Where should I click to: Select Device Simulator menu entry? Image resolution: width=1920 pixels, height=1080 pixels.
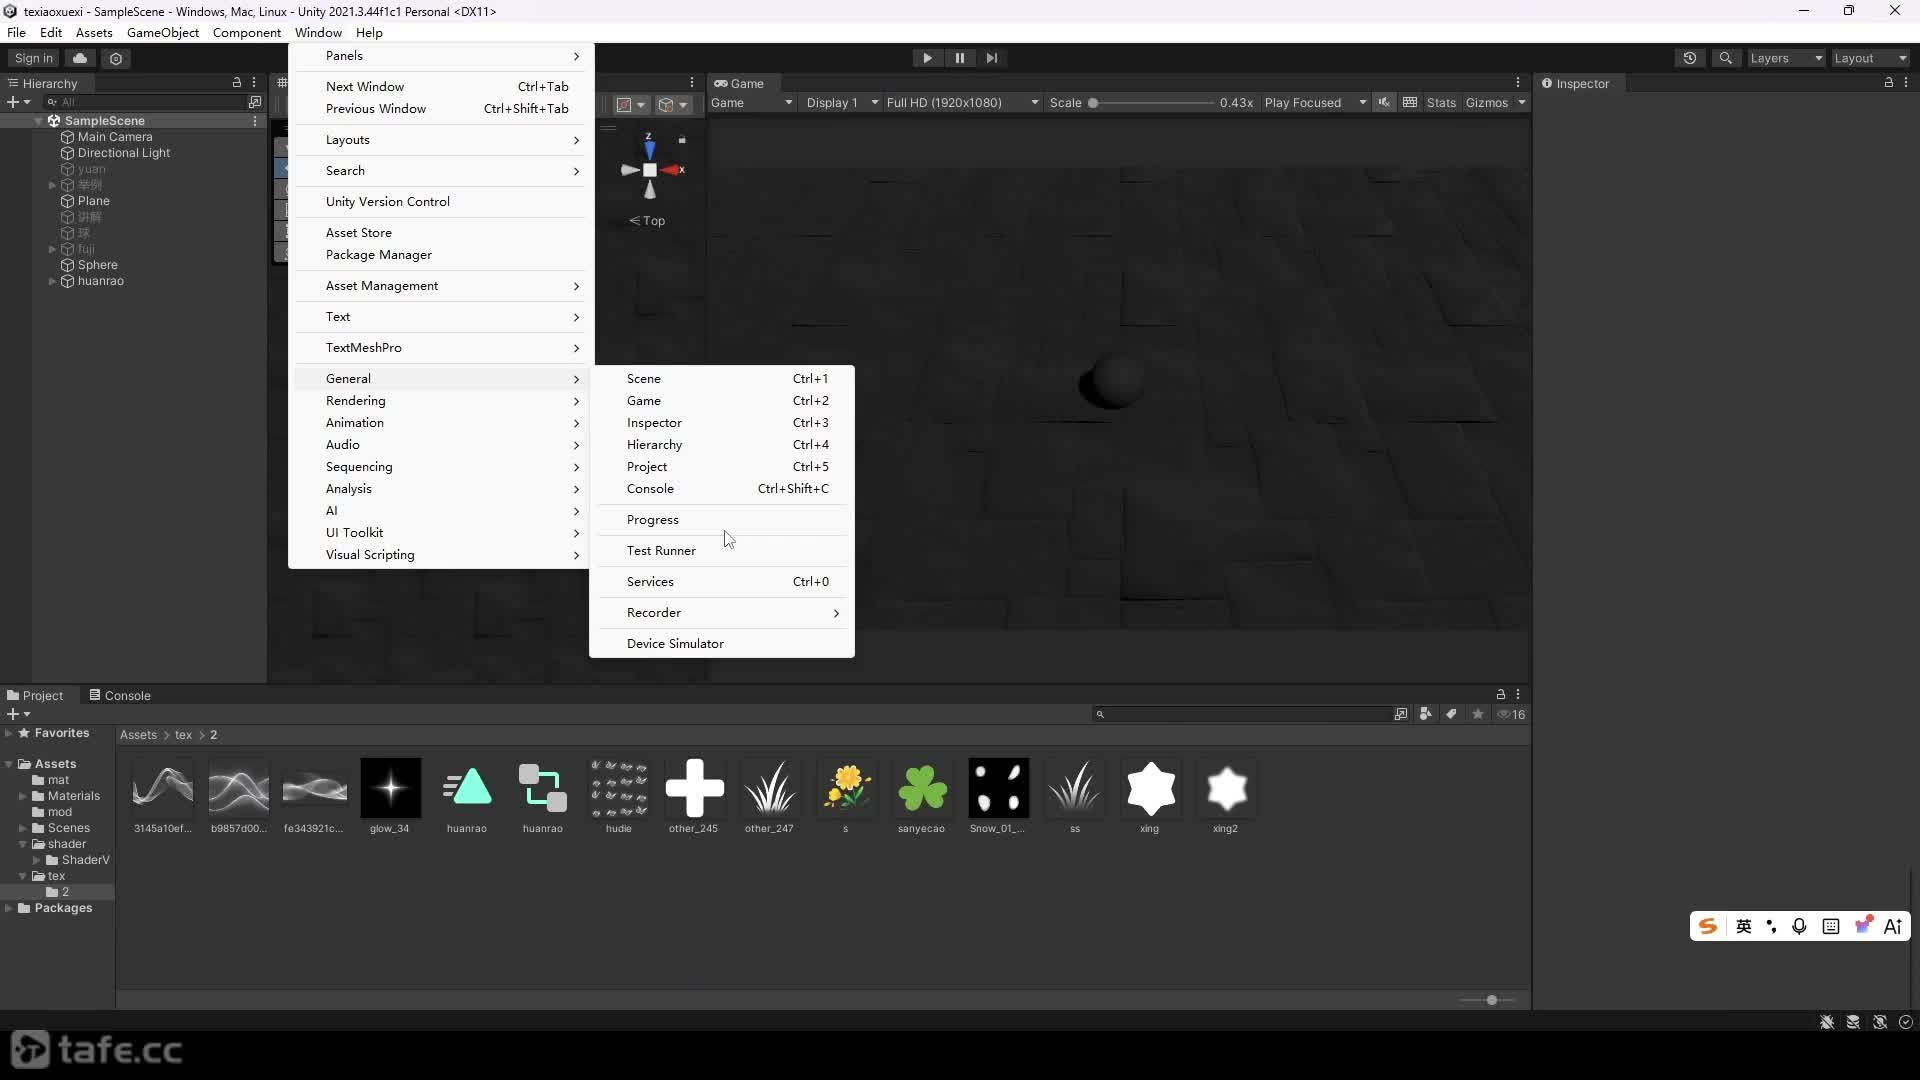722,644
